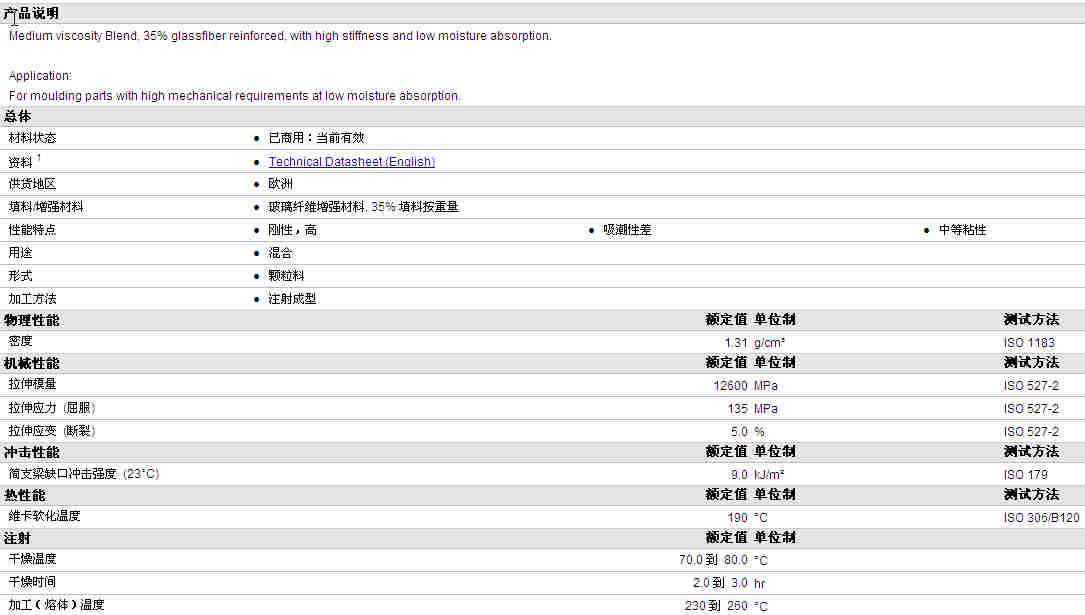Select the 混合 value
1085x615 pixels.
pyautogui.click(x=280, y=253)
